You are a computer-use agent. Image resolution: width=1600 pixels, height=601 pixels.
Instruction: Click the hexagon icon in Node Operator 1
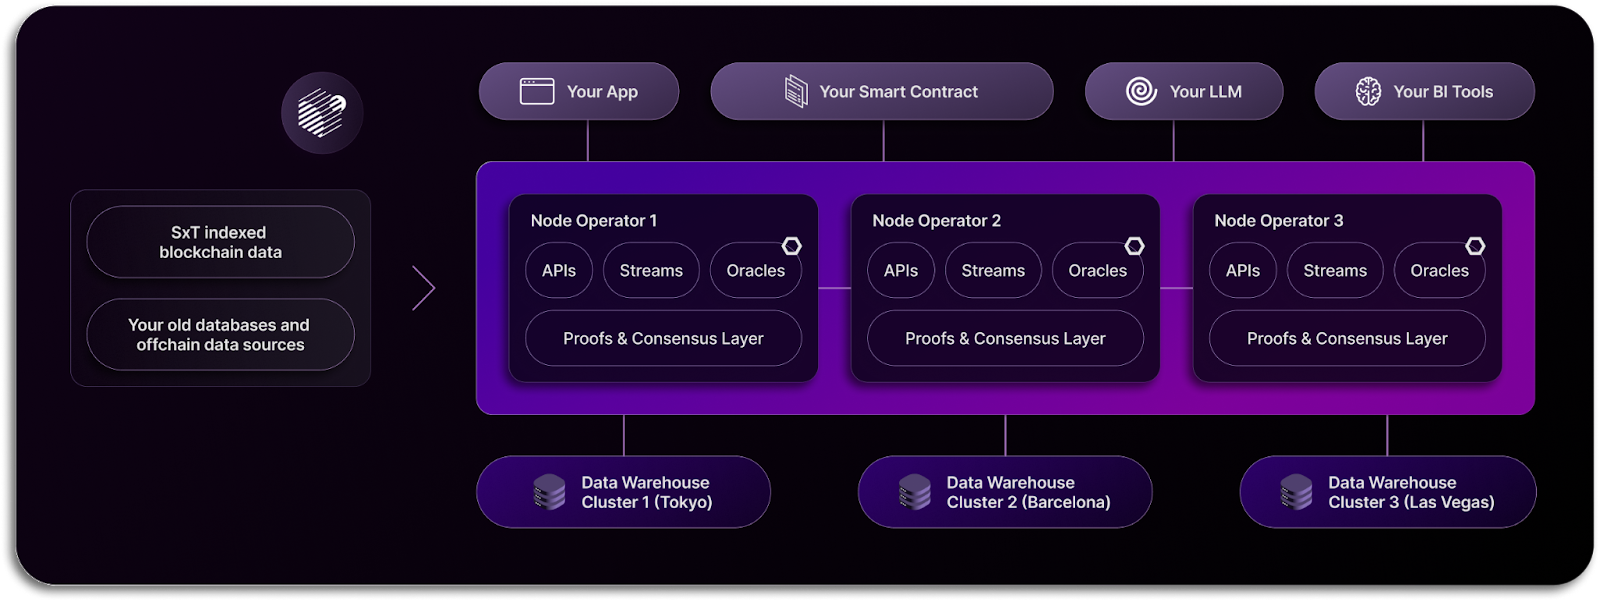tap(792, 246)
